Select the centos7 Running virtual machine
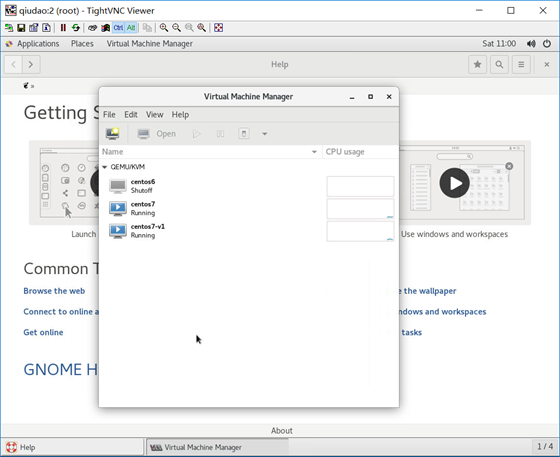Image resolution: width=560 pixels, height=457 pixels. tap(249, 209)
